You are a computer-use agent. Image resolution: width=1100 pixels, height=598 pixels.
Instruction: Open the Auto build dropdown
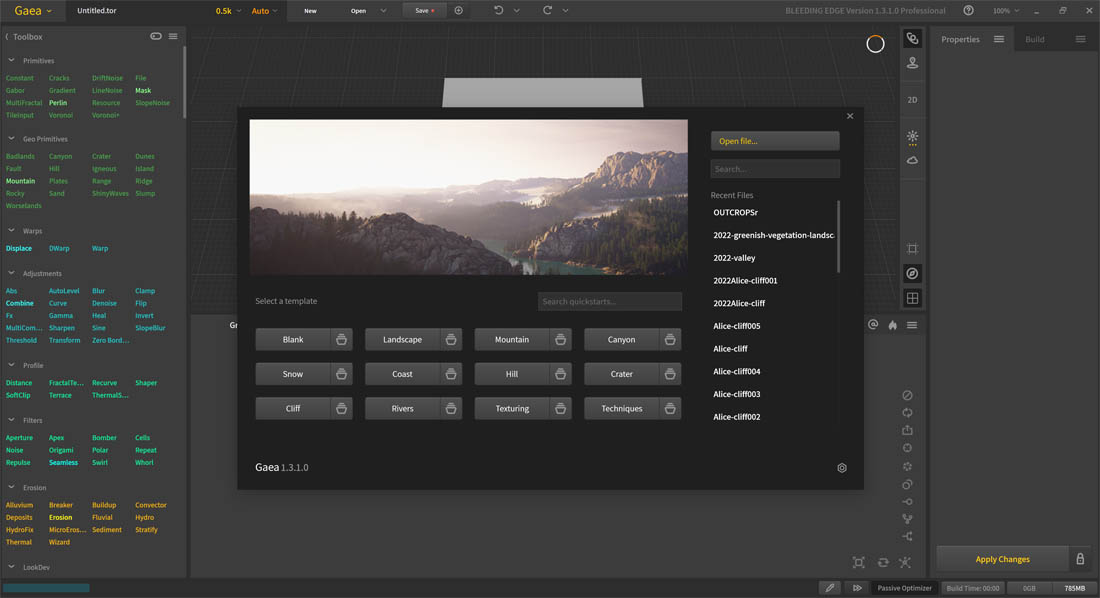[264, 11]
